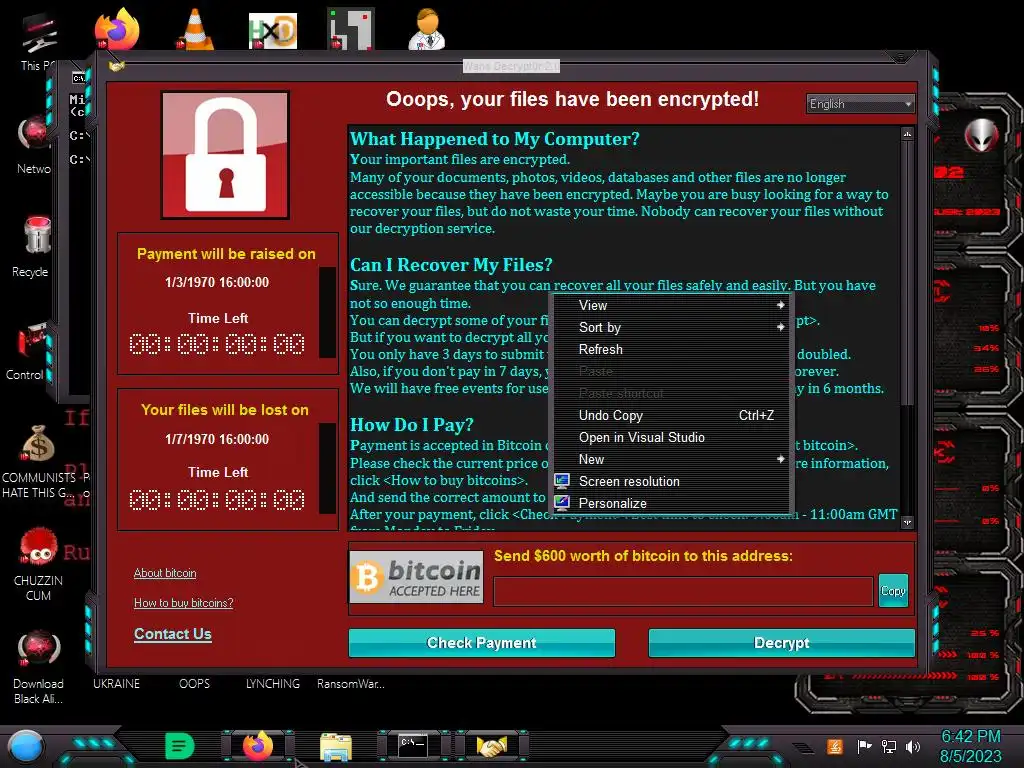This screenshot has width=1024, height=768.
Task: Select Undo Copy in the context menu
Action: tap(673, 415)
